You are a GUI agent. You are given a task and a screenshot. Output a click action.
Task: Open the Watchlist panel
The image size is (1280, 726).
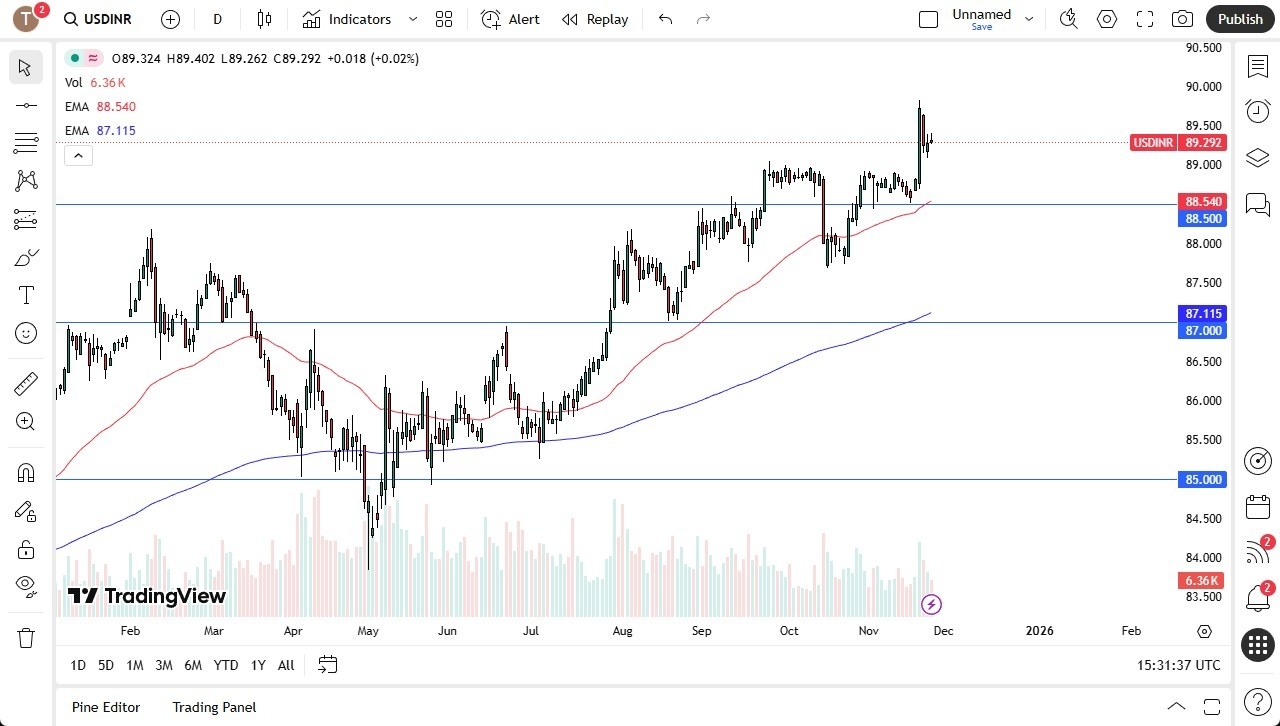(1257, 66)
